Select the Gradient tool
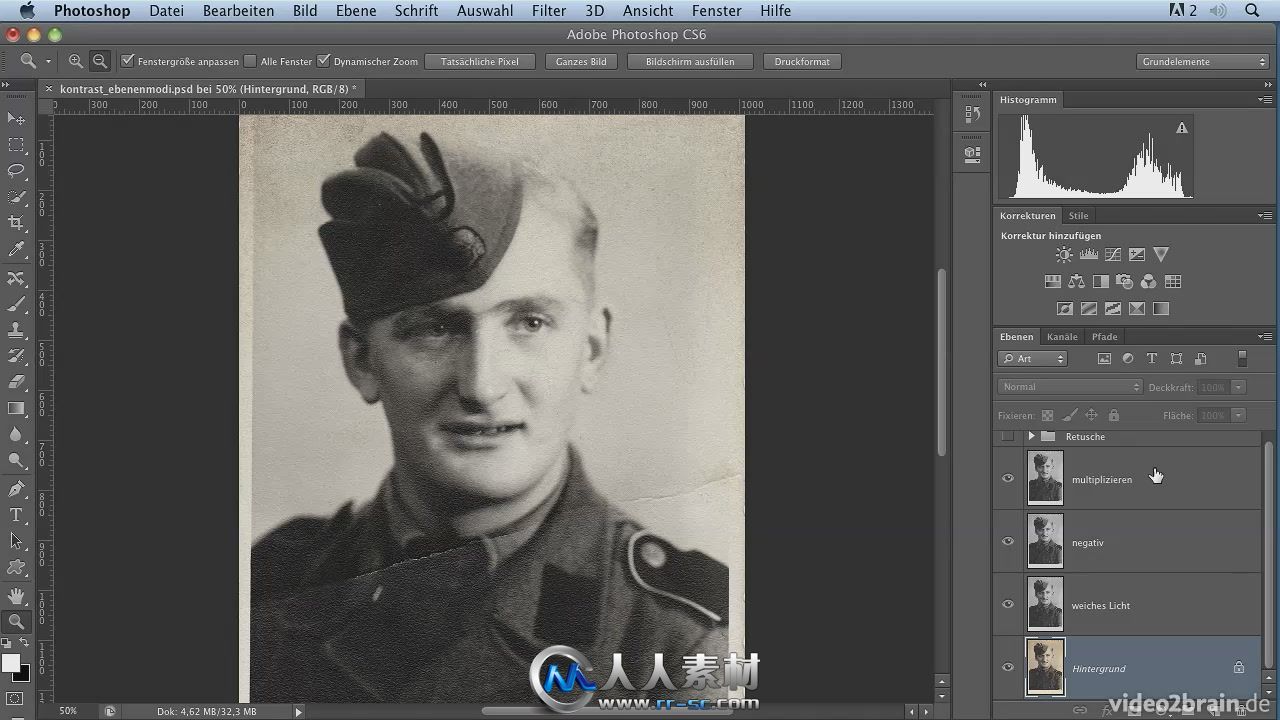Viewport: 1280px width, 720px height. (16, 409)
